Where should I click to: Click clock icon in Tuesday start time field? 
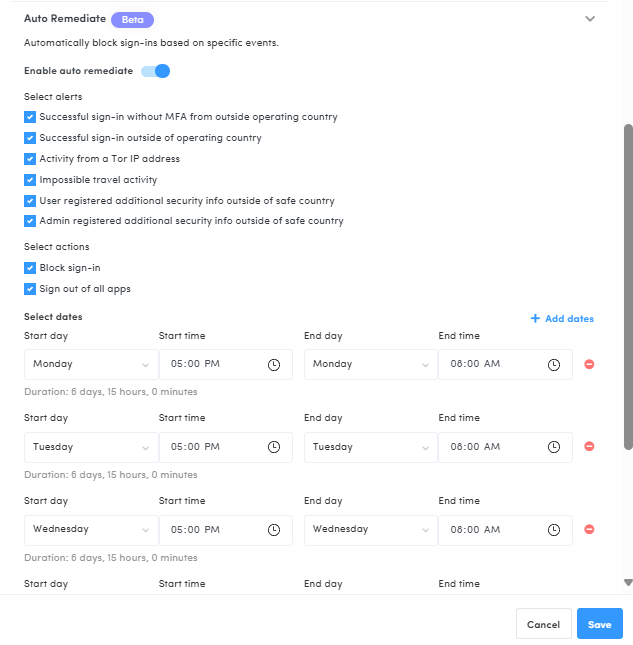[274, 447]
